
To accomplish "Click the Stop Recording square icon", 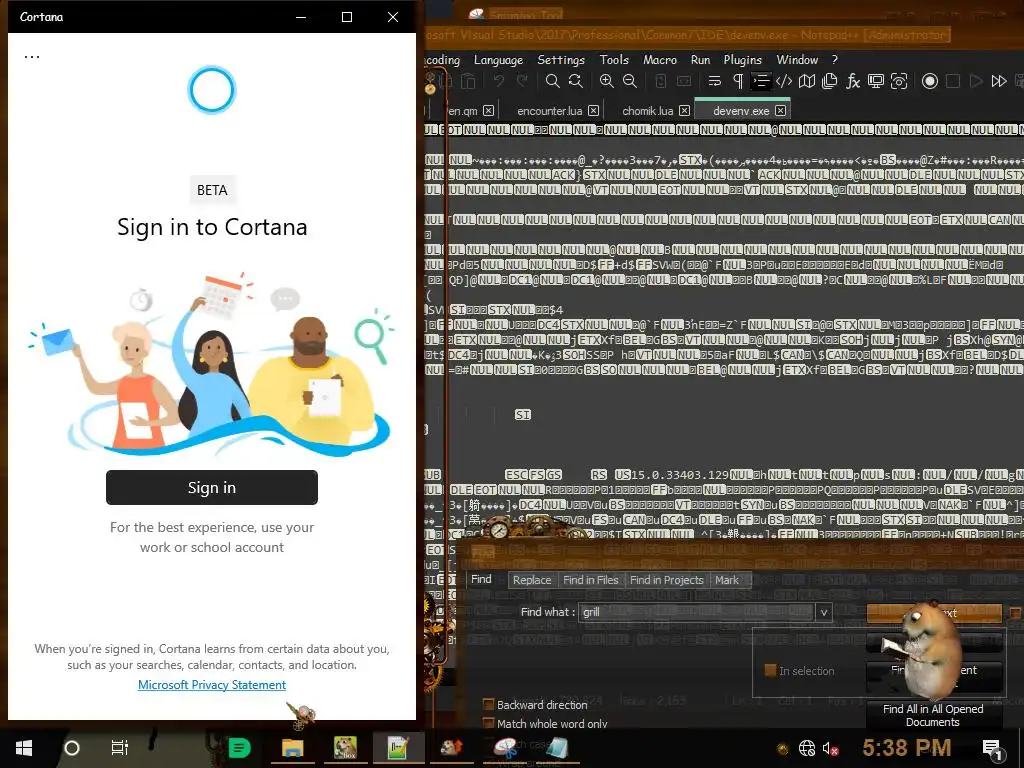I will click(953, 81).
